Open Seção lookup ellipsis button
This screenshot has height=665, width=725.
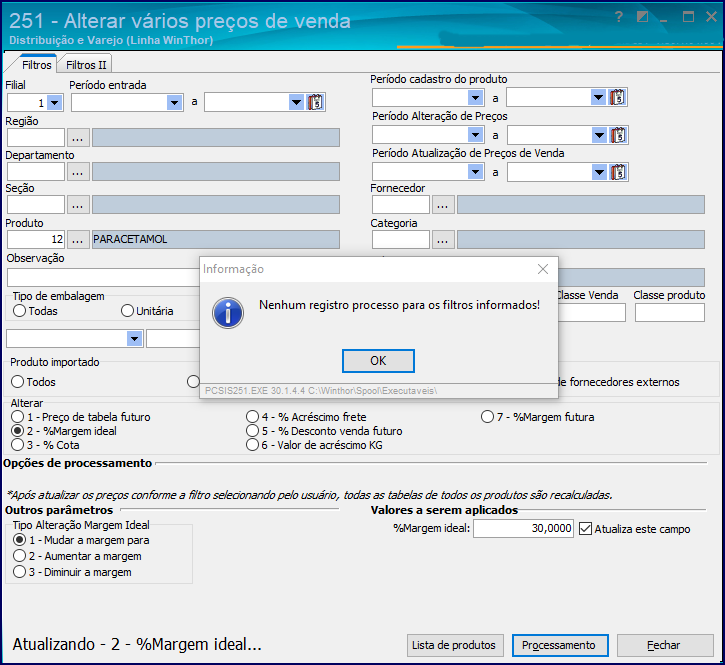pos(78,205)
